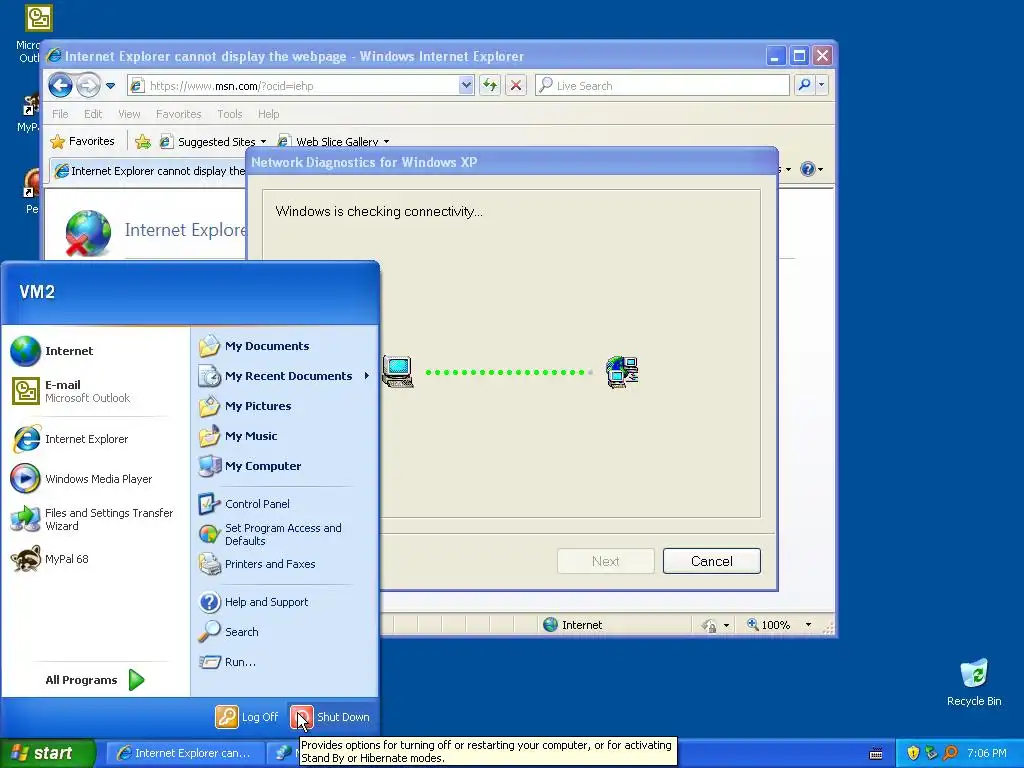Open Web Slice Gallery dropdown

pos(333,142)
